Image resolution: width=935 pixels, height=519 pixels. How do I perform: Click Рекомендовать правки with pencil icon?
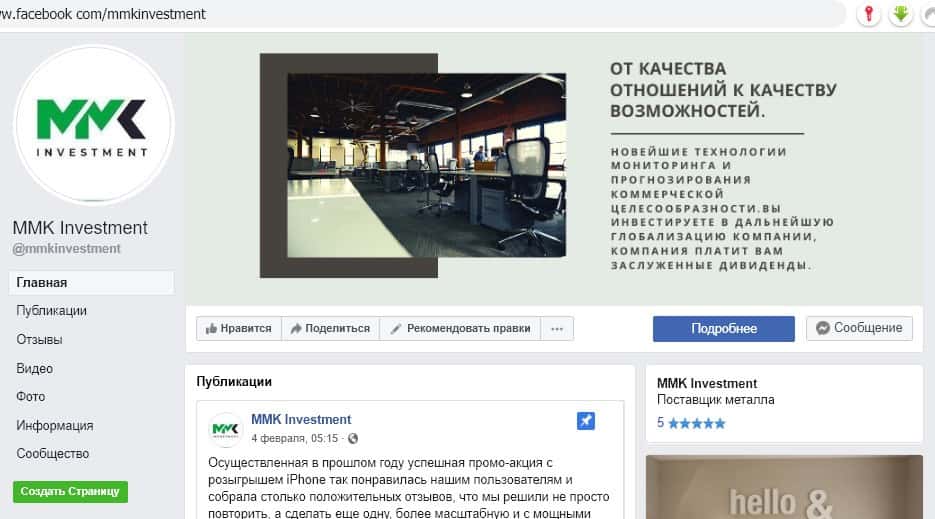coord(460,328)
